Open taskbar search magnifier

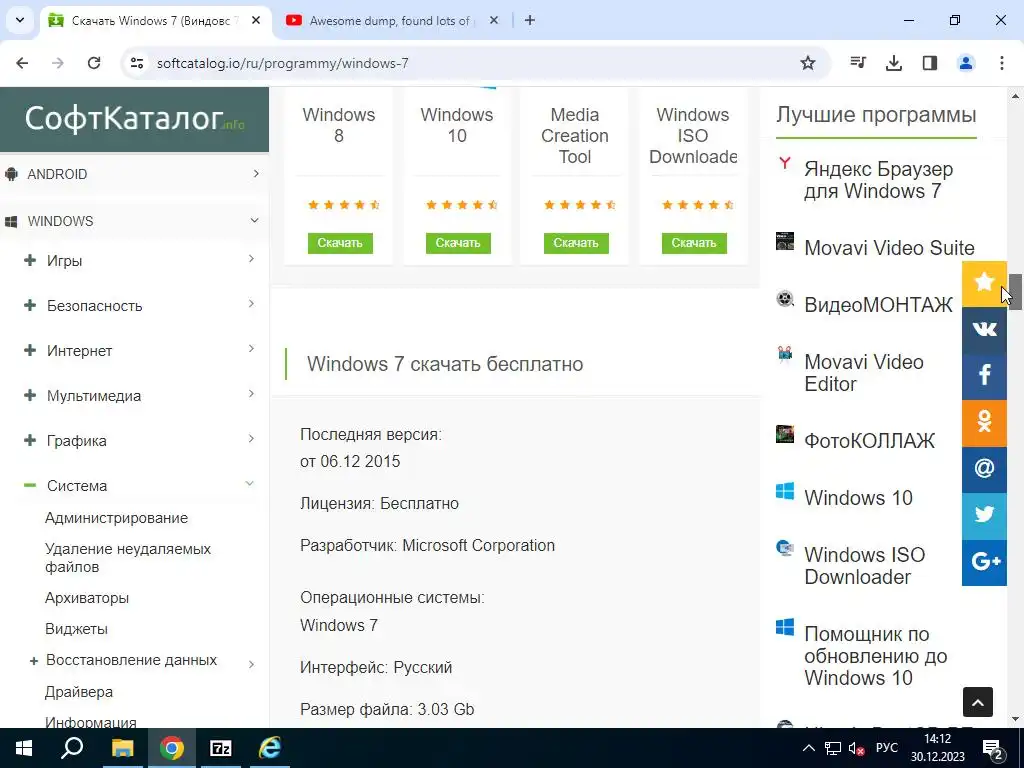click(72, 748)
